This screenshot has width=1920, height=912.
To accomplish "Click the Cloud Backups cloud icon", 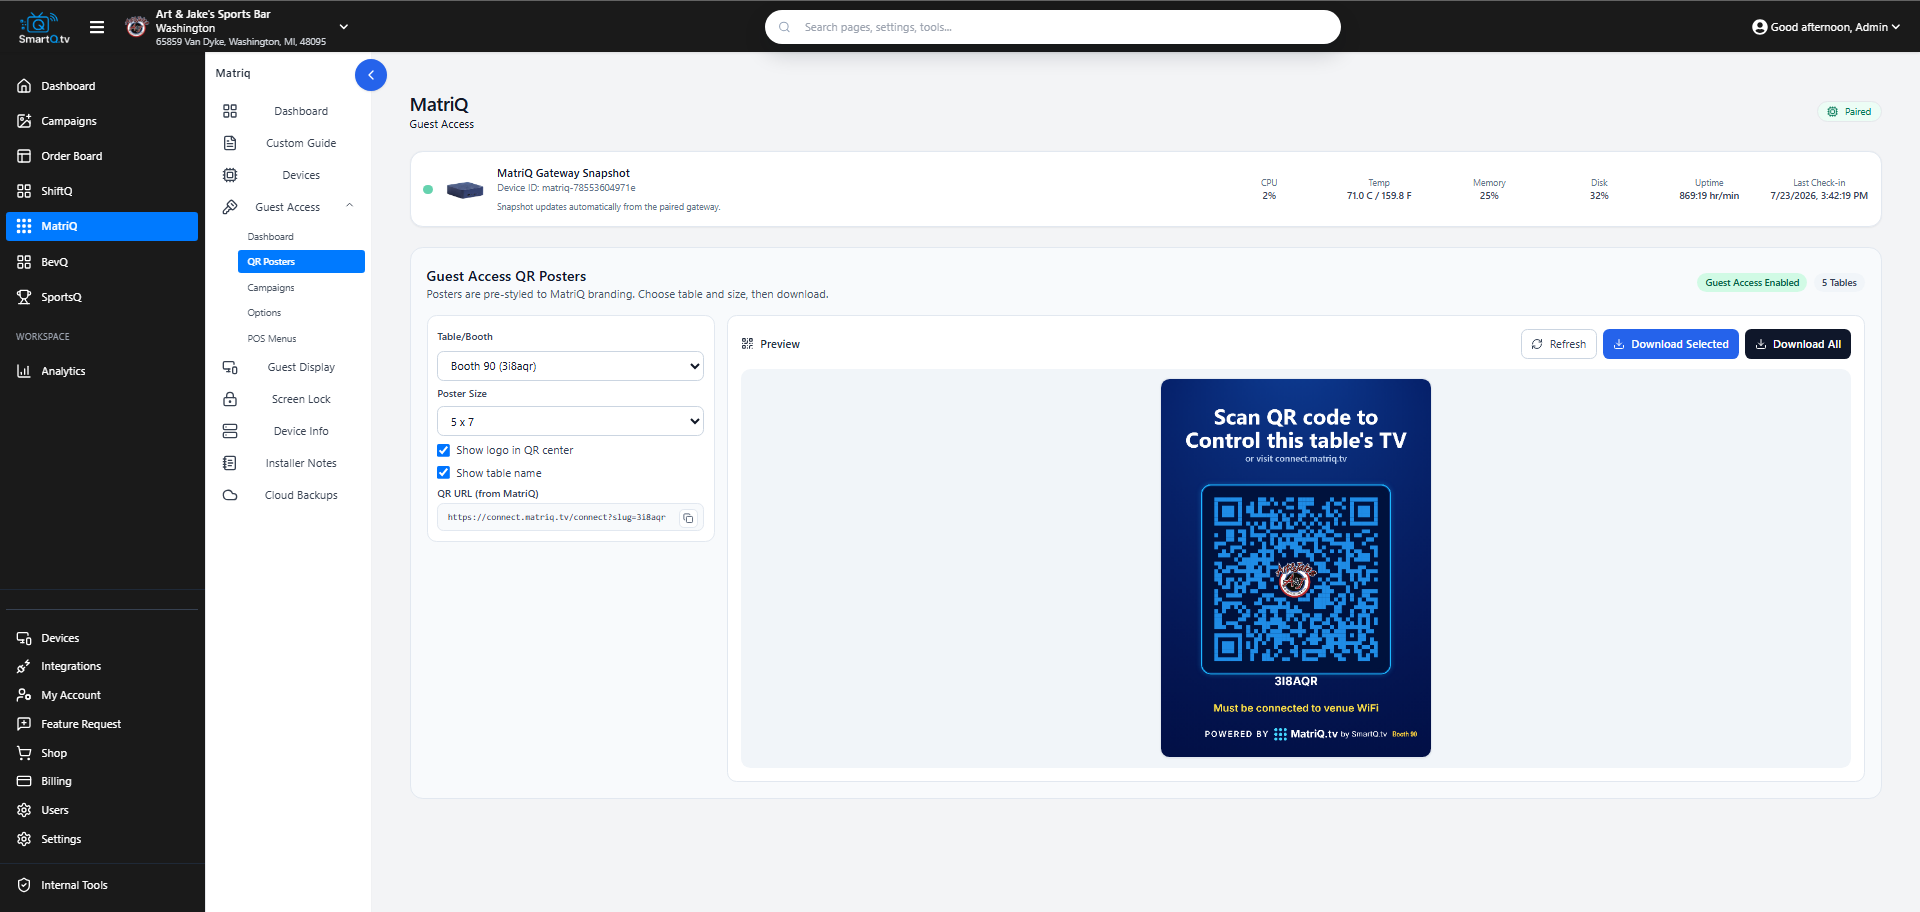I will click(230, 495).
